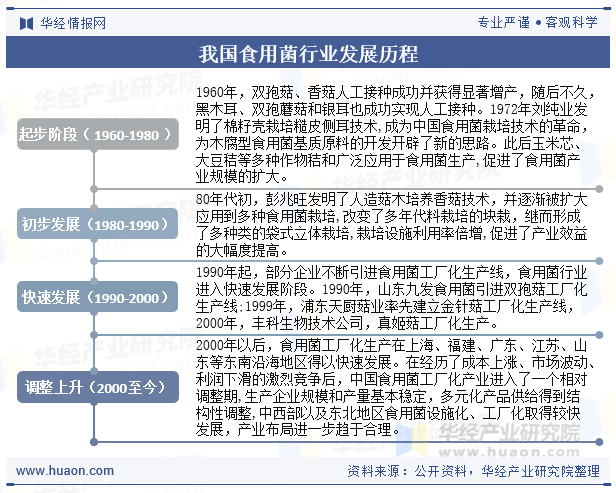This screenshot has height=493, width=616.
Task: Select the 起步阶段（1960-1980）stage box
Action: (x=98, y=134)
